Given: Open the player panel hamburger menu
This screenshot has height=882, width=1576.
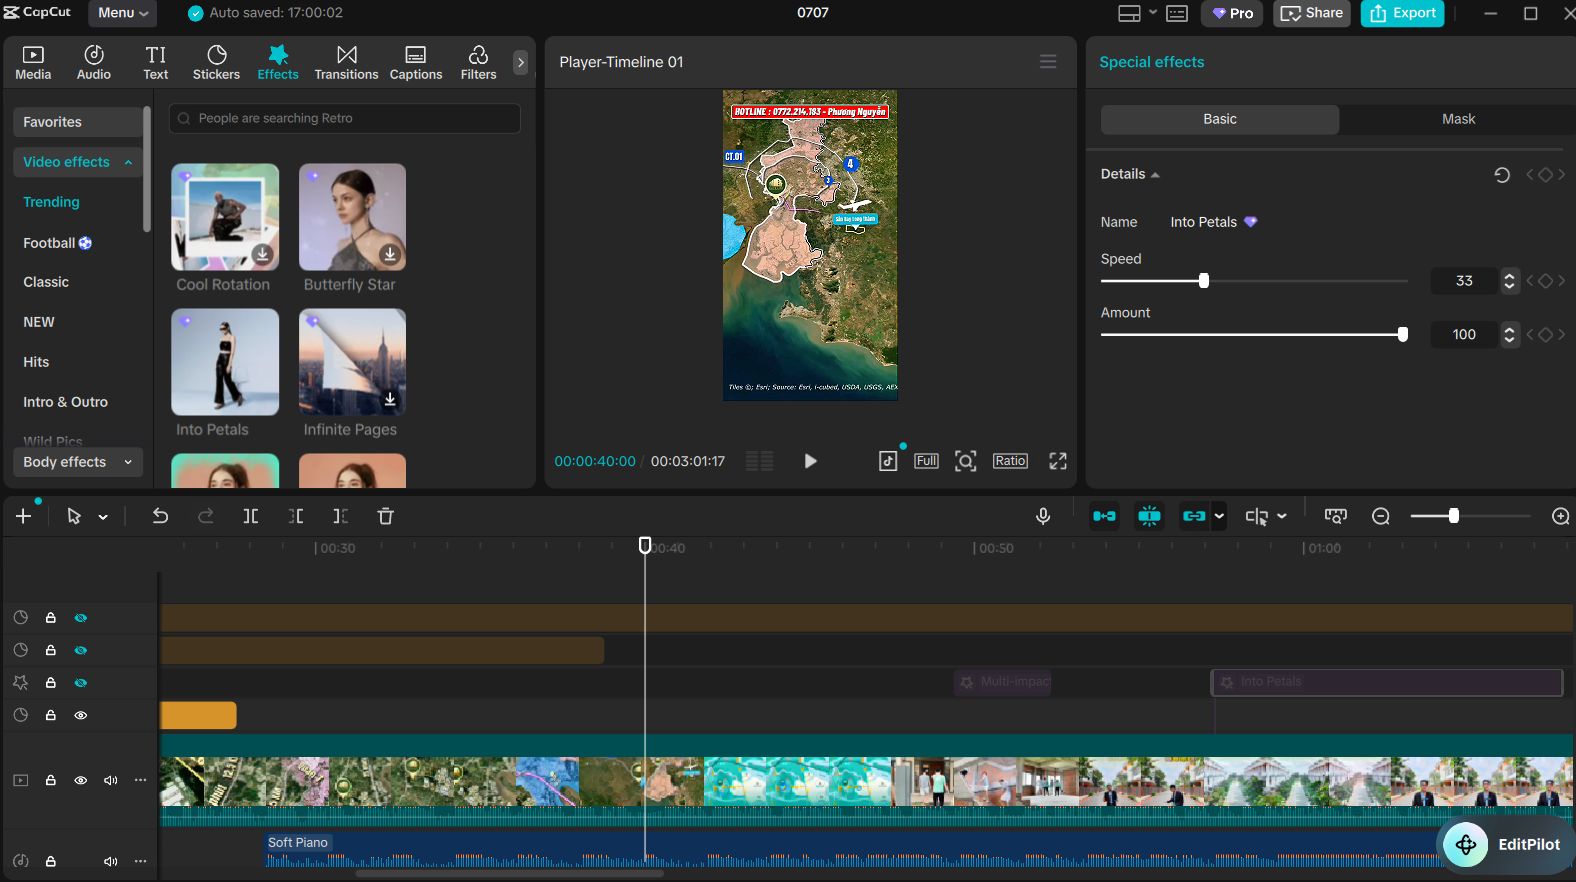Looking at the screenshot, I should [x=1048, y=62].
